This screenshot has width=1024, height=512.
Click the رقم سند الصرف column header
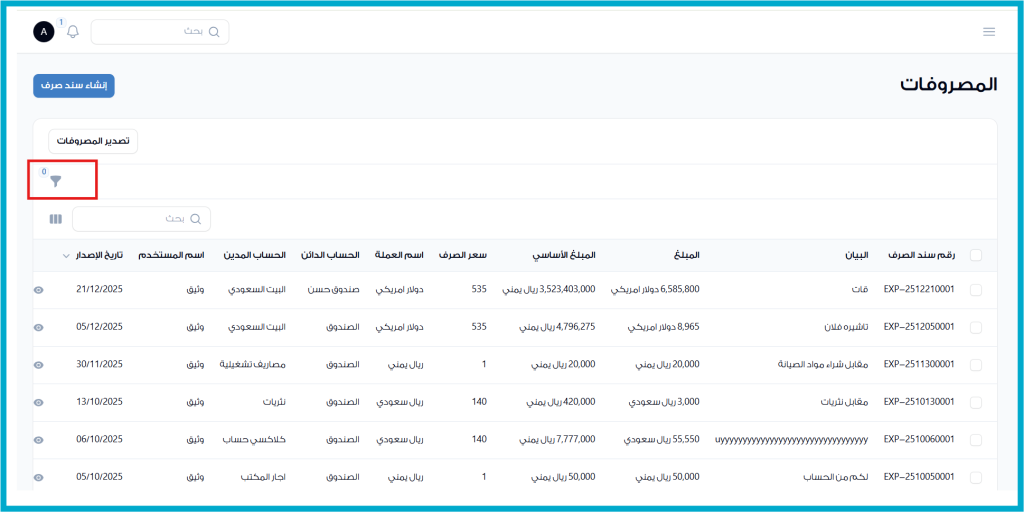point(919,255)
